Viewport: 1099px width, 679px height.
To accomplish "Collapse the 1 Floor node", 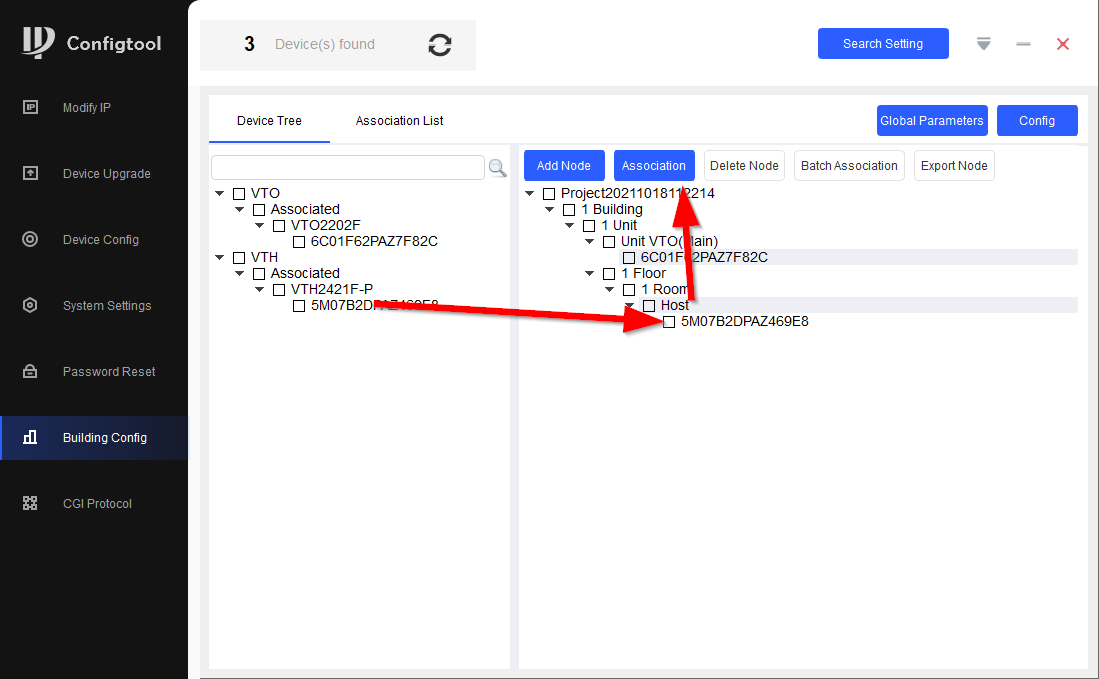I will coord(589,273).
